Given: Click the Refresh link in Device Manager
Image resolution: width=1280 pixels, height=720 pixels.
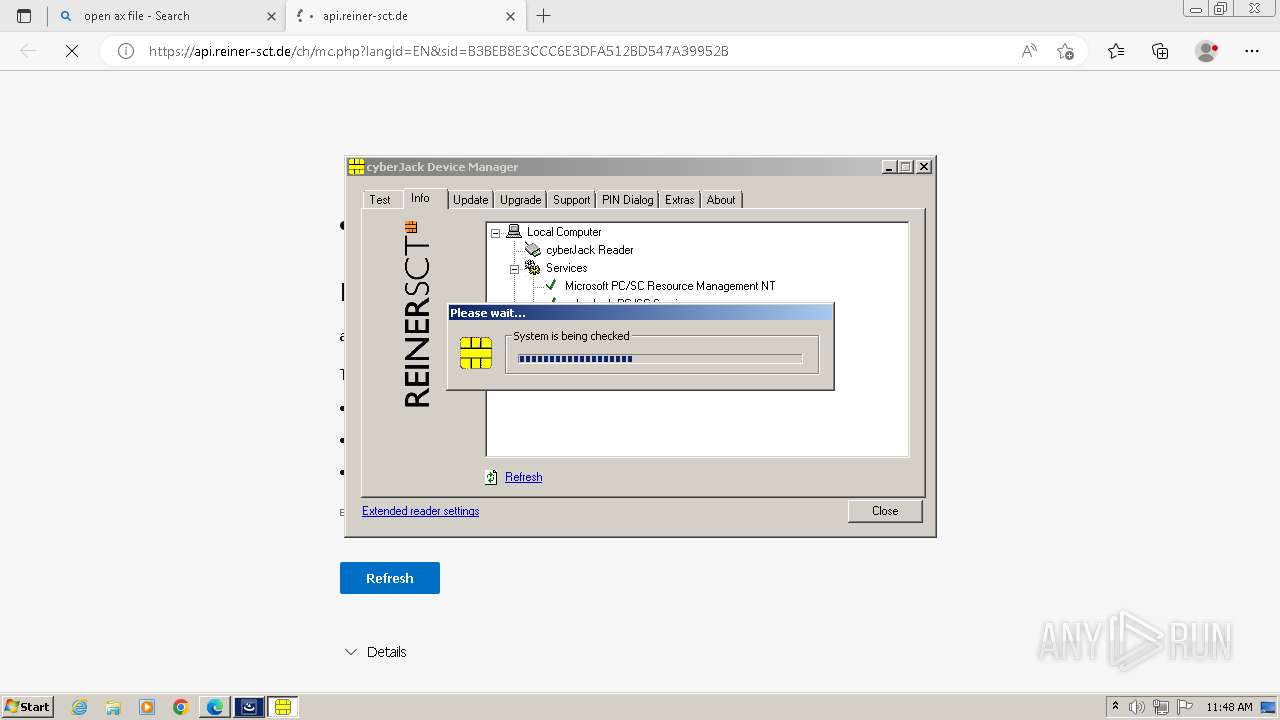Looking at the screenshot, I should [x=523, y=477].
